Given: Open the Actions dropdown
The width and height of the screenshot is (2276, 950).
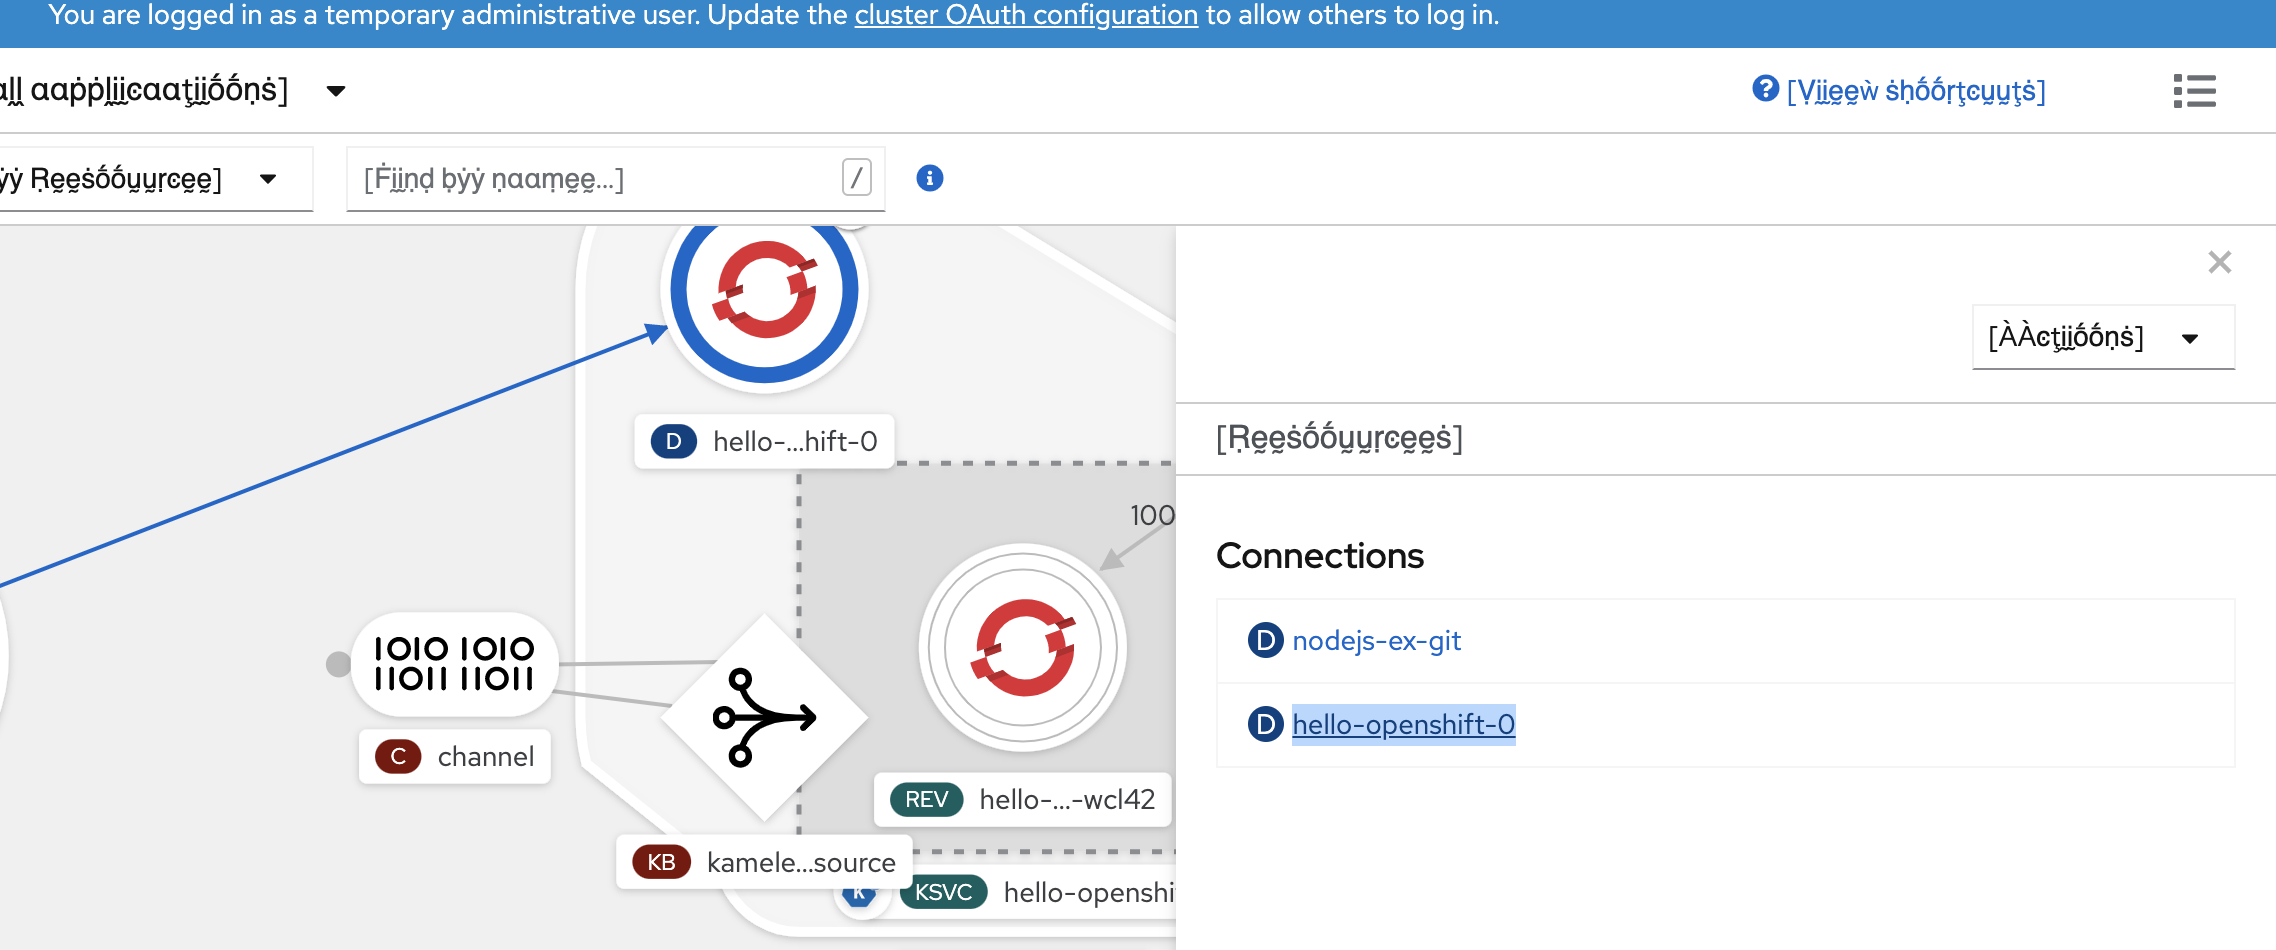Looking at the screenshot, I should (2103, 337).
